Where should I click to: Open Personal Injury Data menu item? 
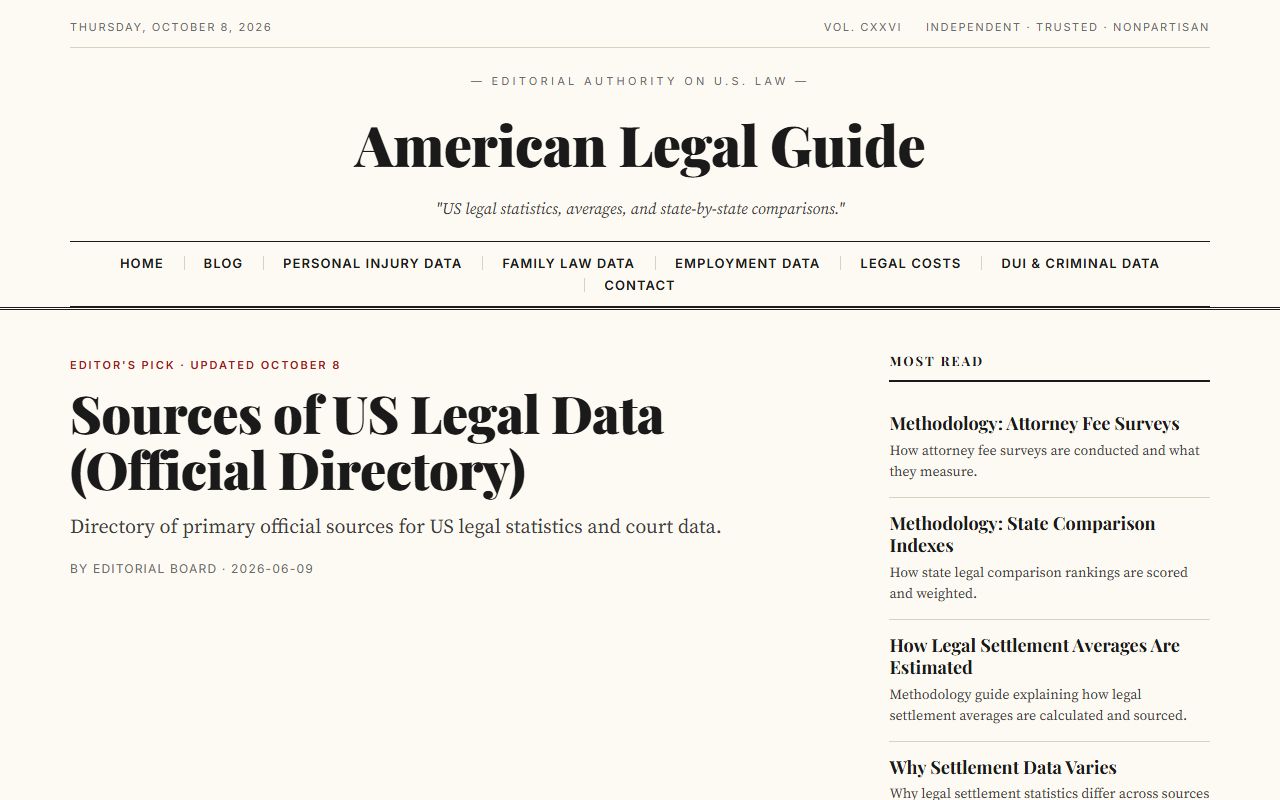pos(372,263)
